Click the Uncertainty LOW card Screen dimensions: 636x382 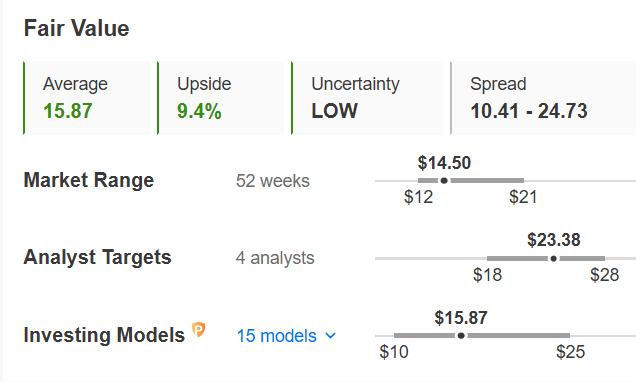pyautogui.click(x=367, y=98)
